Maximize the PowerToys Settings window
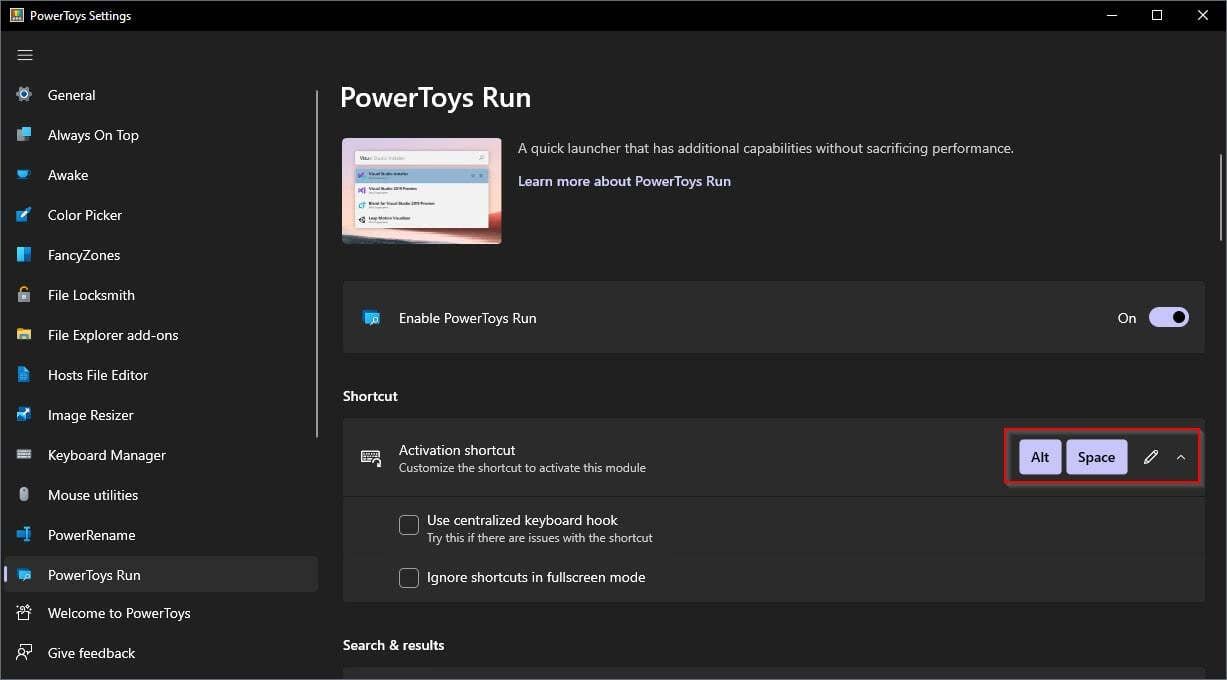 tap(1157, 15)
